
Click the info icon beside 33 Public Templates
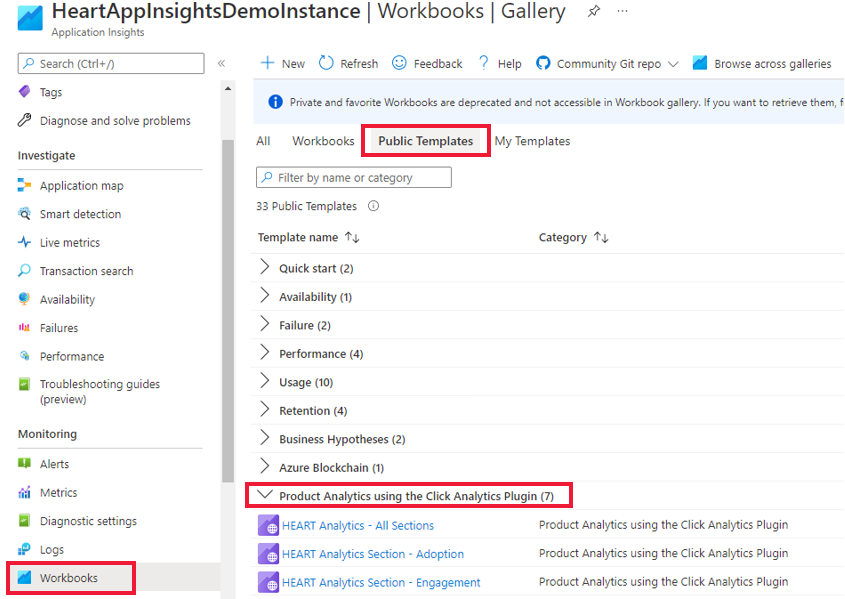pyautogui.click(x=373, y=206)
